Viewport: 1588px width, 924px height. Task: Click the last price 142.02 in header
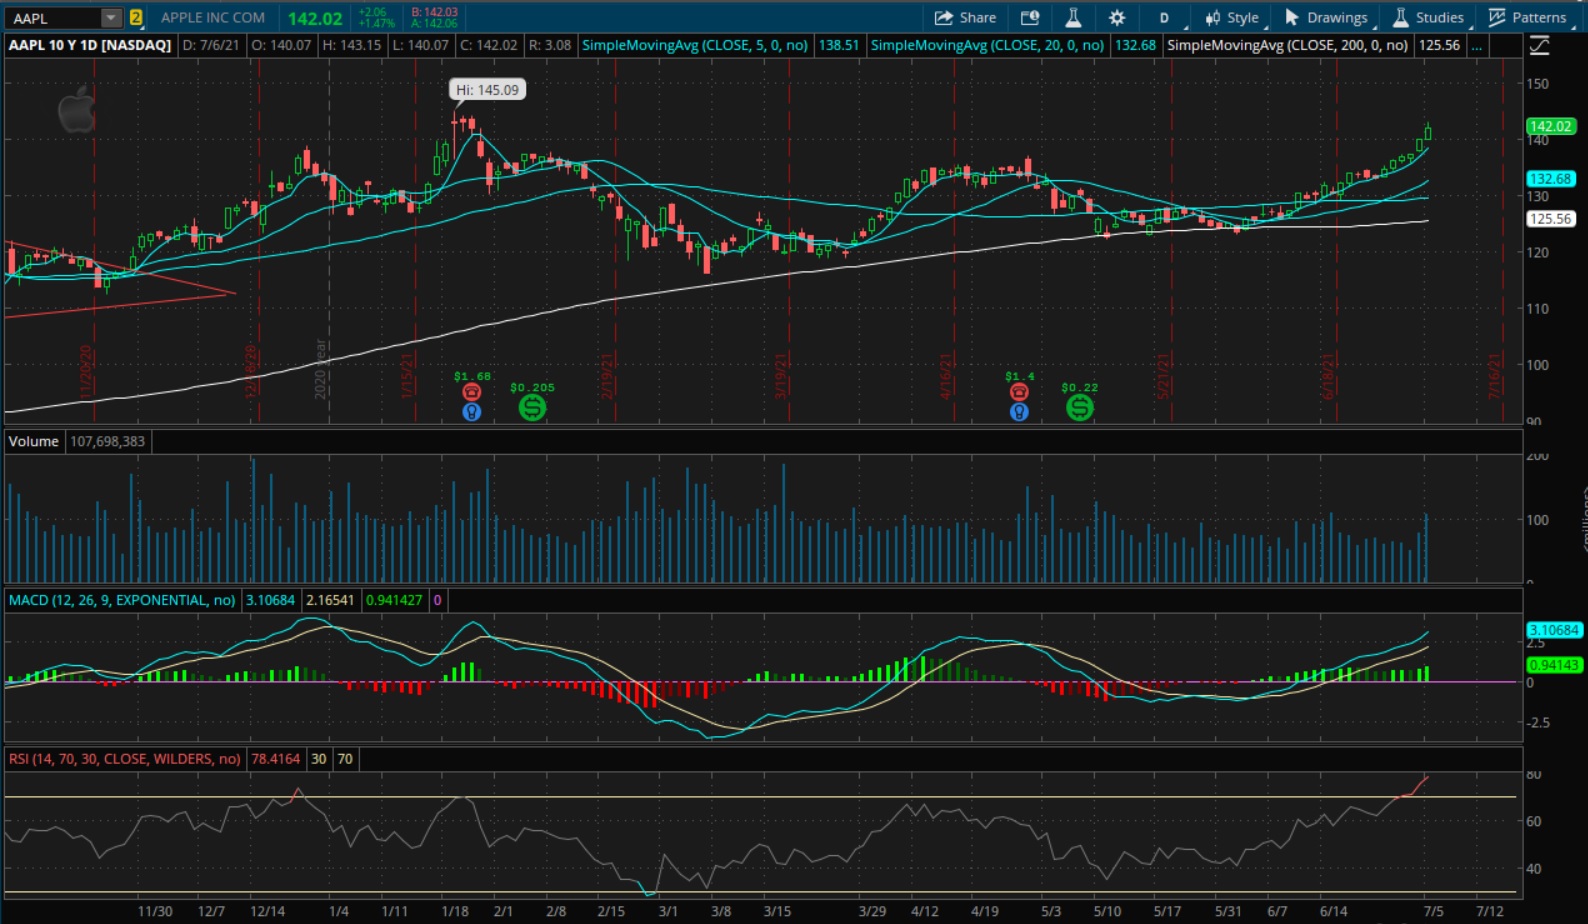pos(315,18)
